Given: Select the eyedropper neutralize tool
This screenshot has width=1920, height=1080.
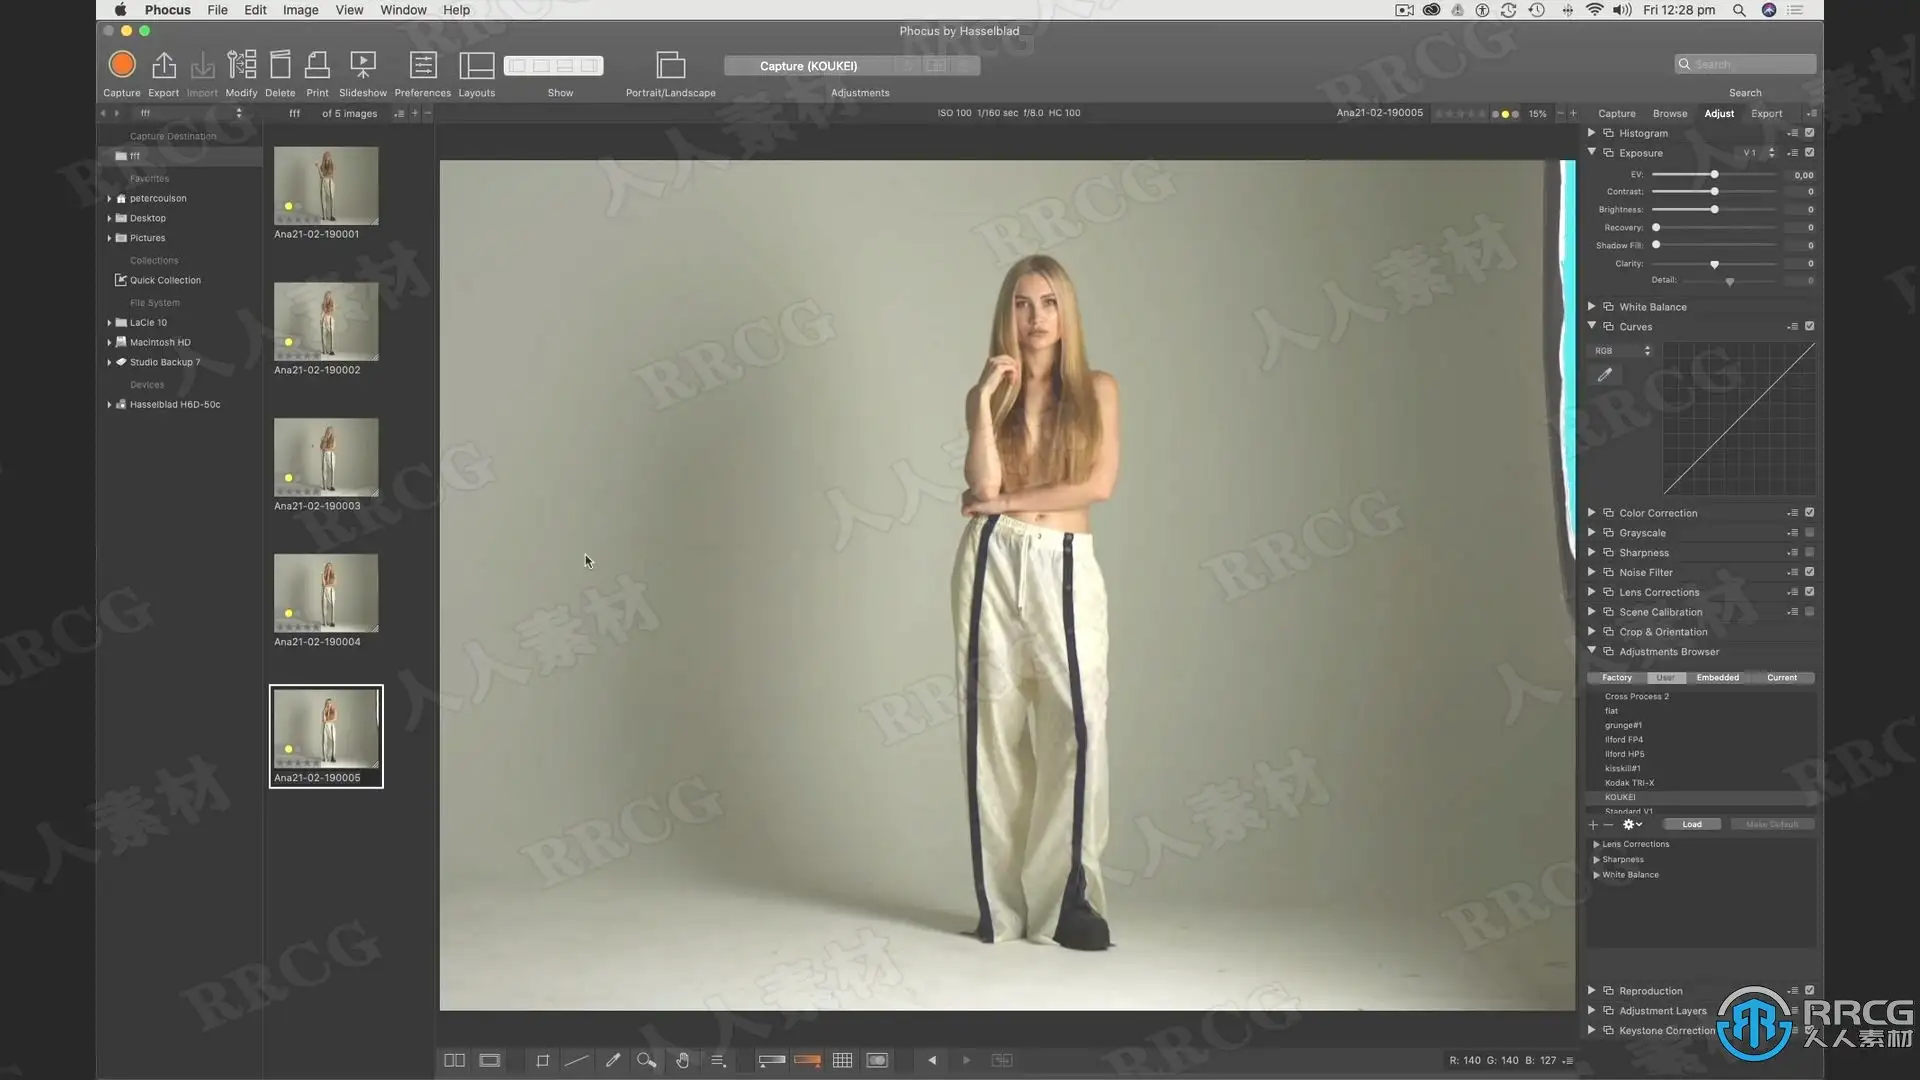Looking at the screenshot, I should point(613,1061).
